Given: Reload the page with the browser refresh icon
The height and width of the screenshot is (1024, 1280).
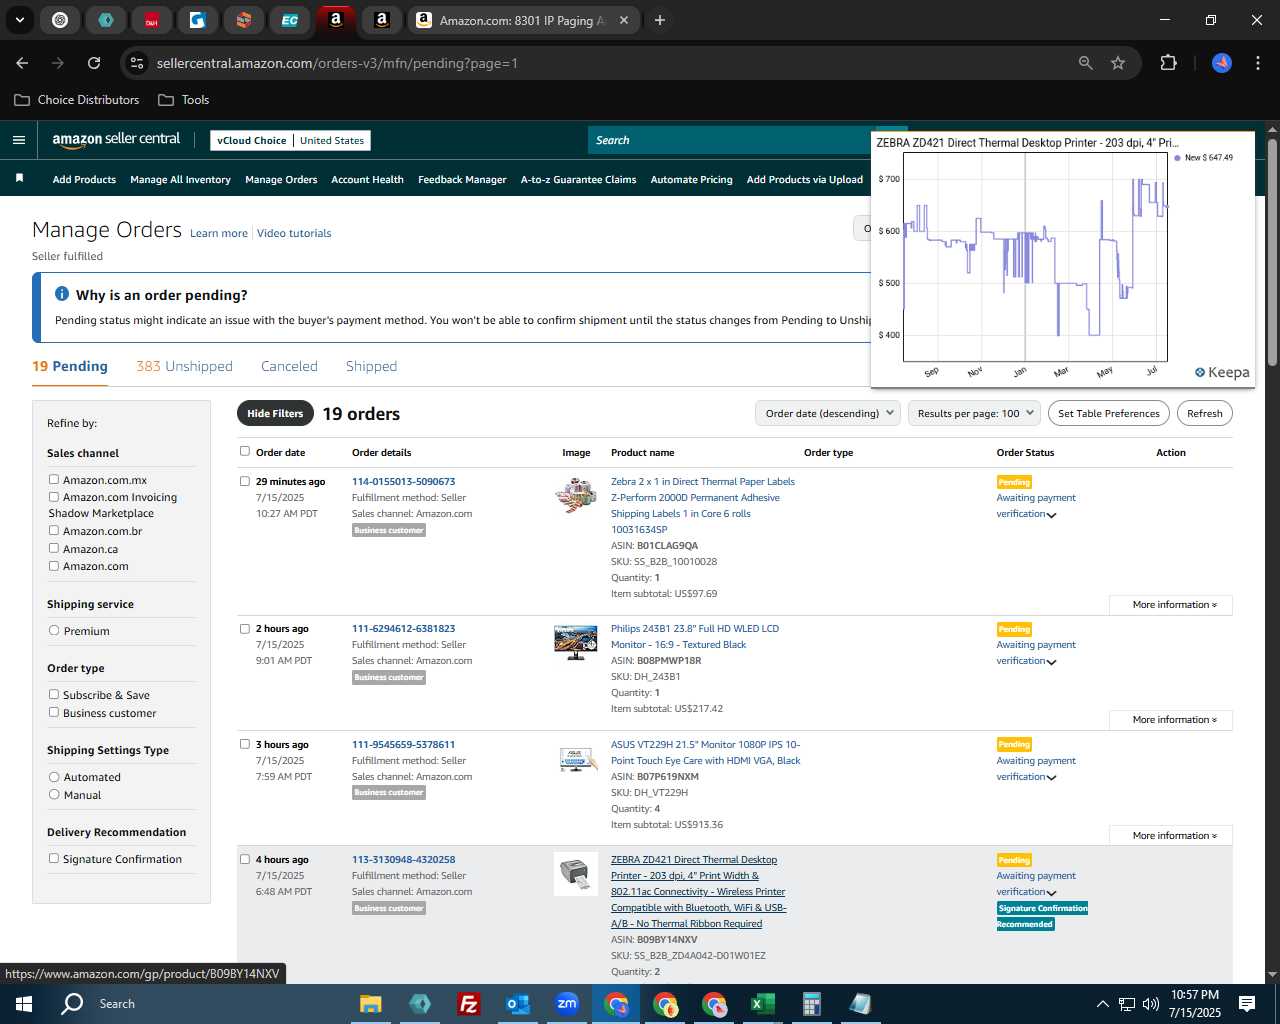Looking at the screenshot, I should 94,63.
